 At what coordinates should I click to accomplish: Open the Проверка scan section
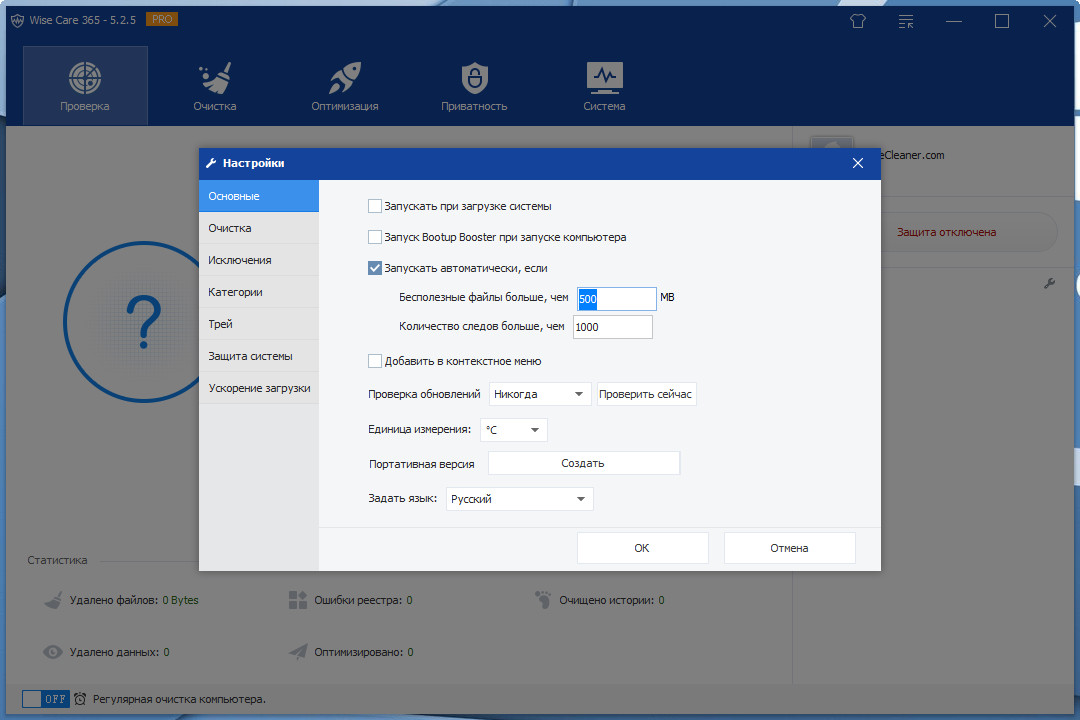click(x=85, y=86)
